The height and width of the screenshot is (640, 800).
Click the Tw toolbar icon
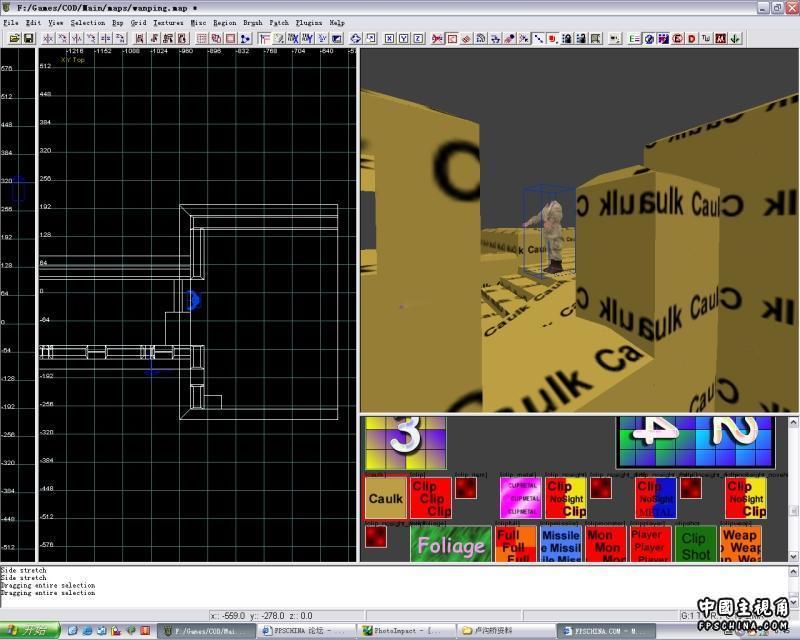point(706,38)
